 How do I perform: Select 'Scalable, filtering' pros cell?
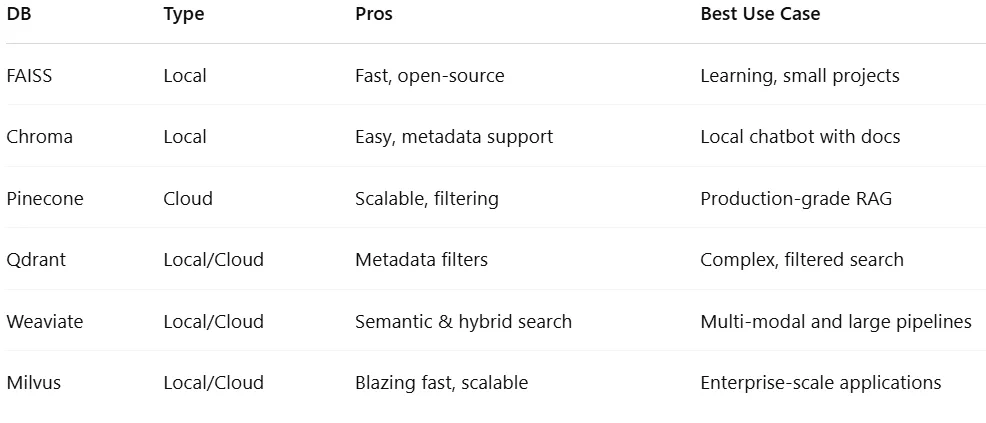(x=427, y=199)
